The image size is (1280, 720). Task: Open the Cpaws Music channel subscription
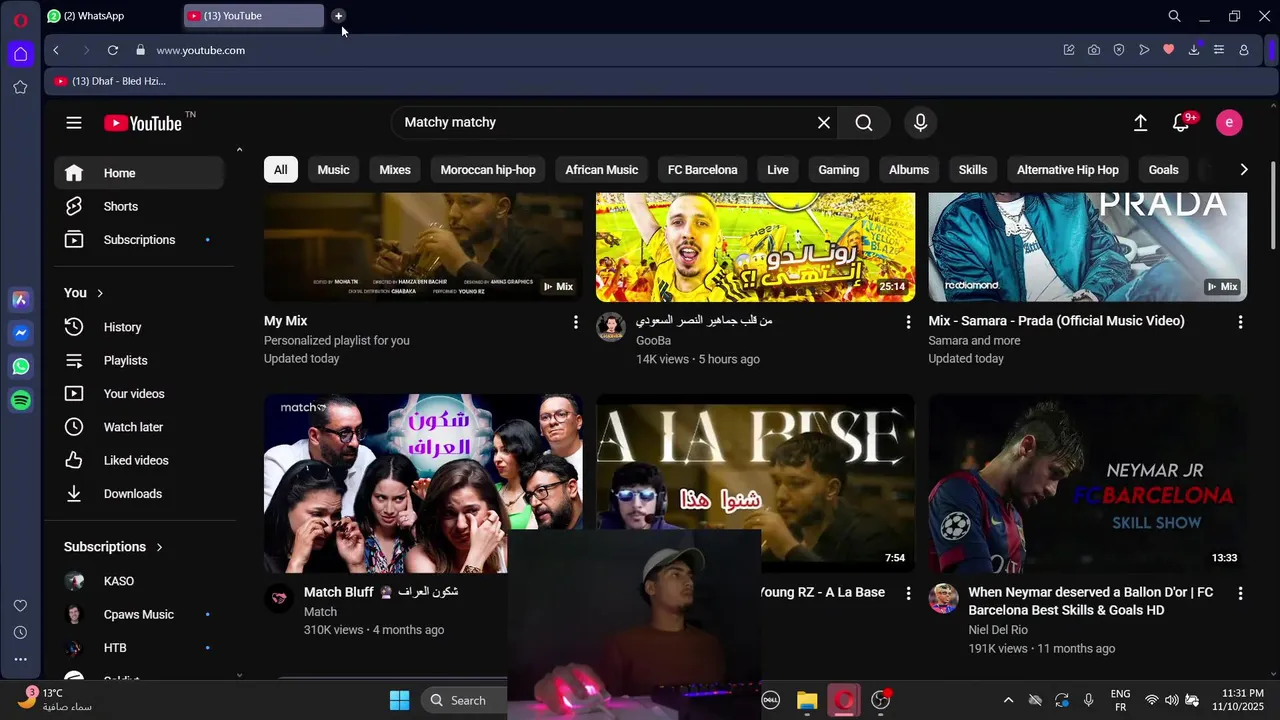pyautogui.click(x=139, y=615)
